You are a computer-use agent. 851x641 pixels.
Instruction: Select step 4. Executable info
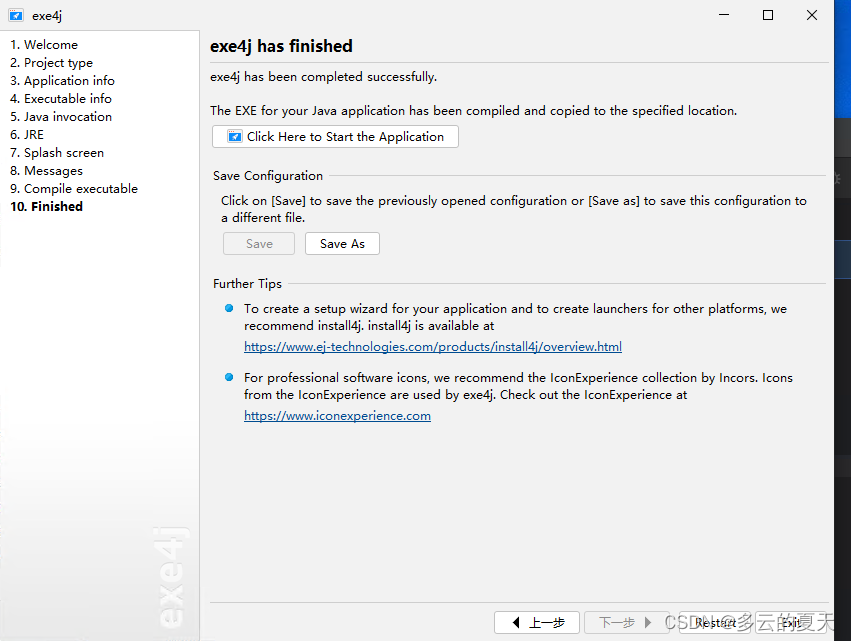point(61,99)
